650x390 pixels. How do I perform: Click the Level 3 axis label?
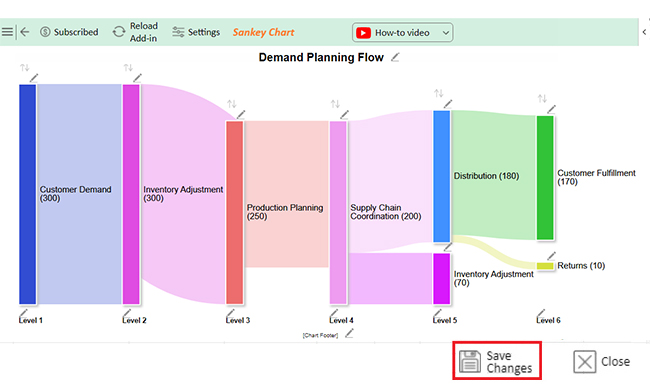point(238,320)
